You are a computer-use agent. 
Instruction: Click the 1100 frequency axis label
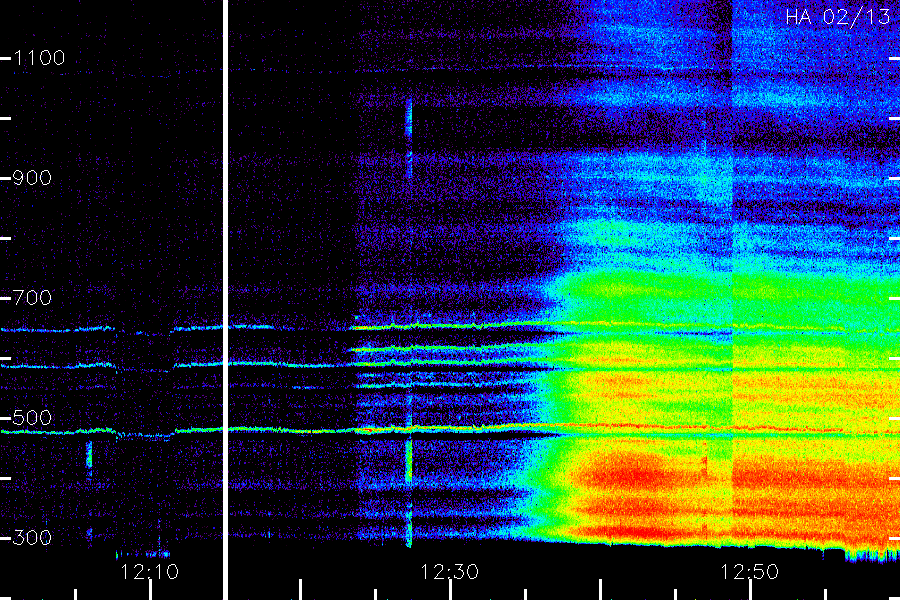(x=39, y=58)
